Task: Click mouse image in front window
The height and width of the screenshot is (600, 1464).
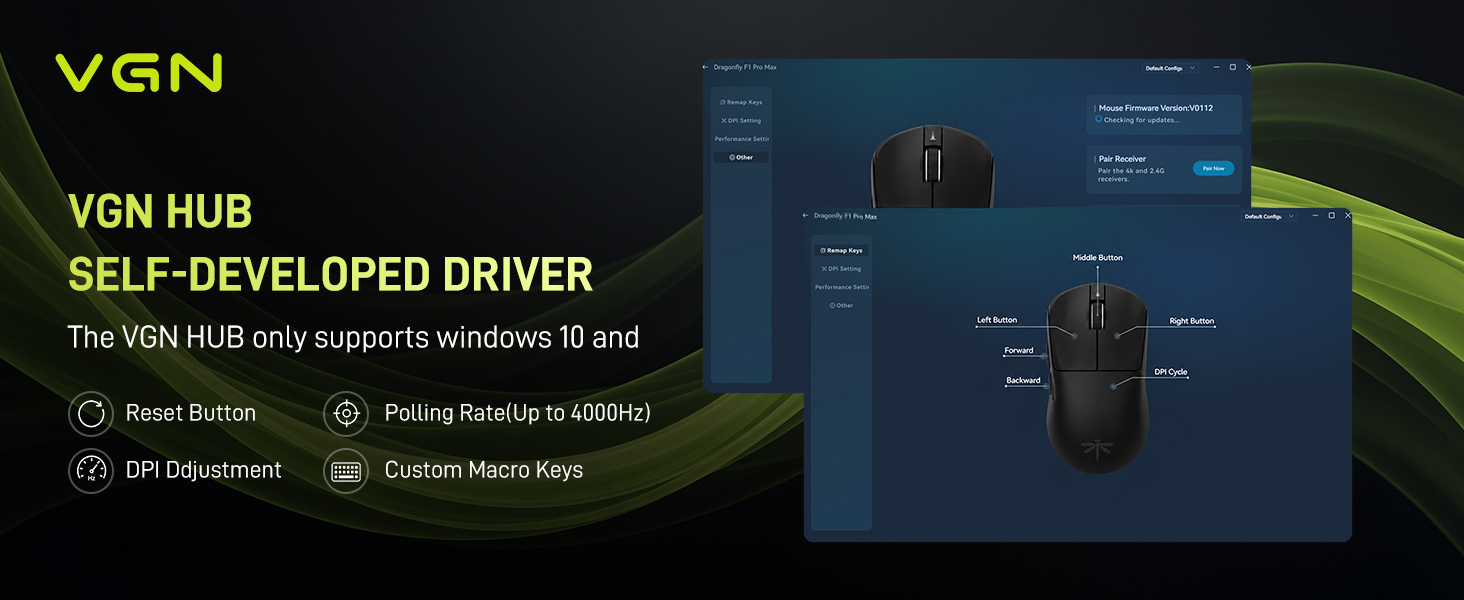Action: point(1098,378)
